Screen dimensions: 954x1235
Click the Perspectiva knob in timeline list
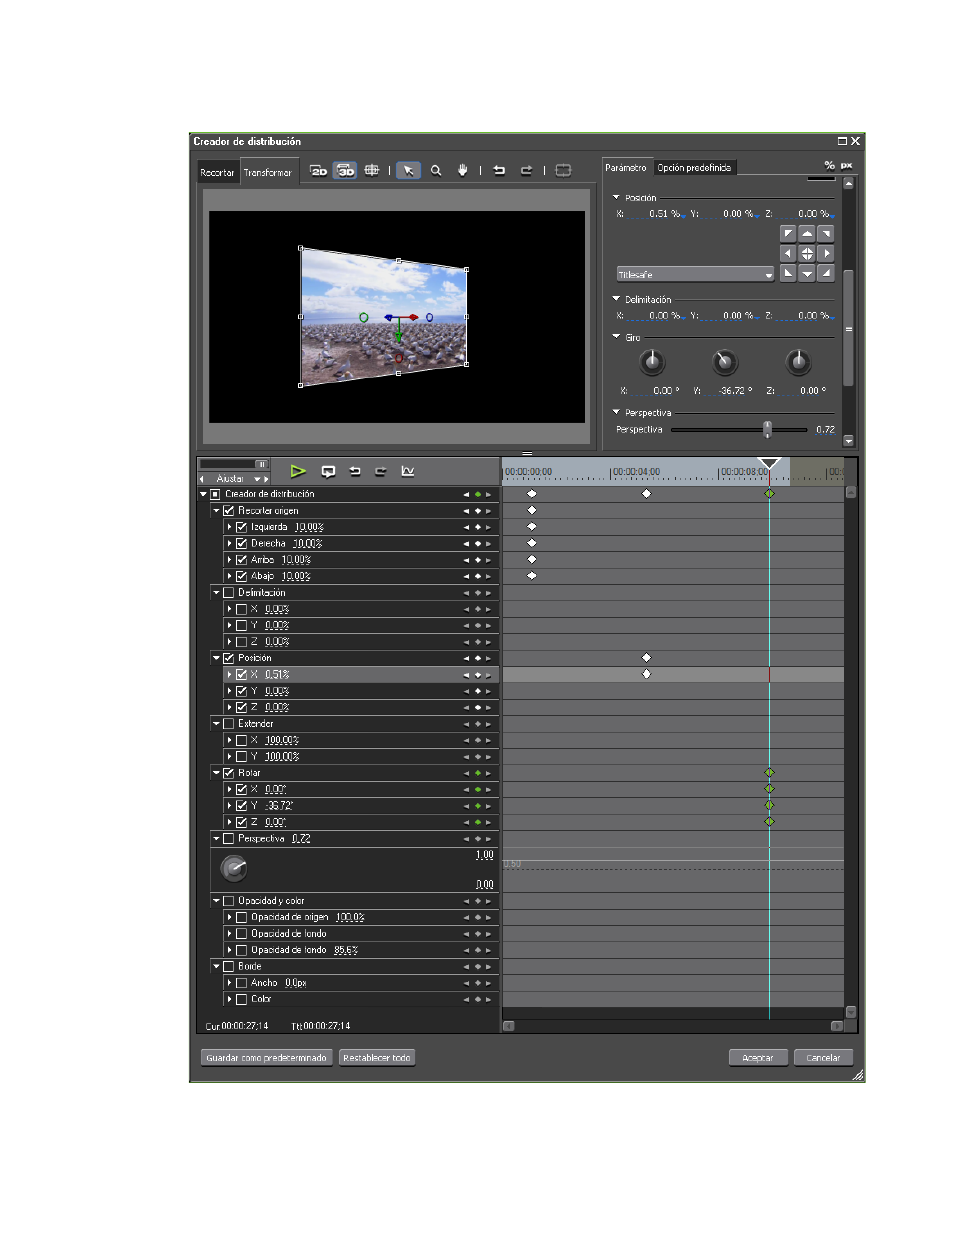(234, 868)
